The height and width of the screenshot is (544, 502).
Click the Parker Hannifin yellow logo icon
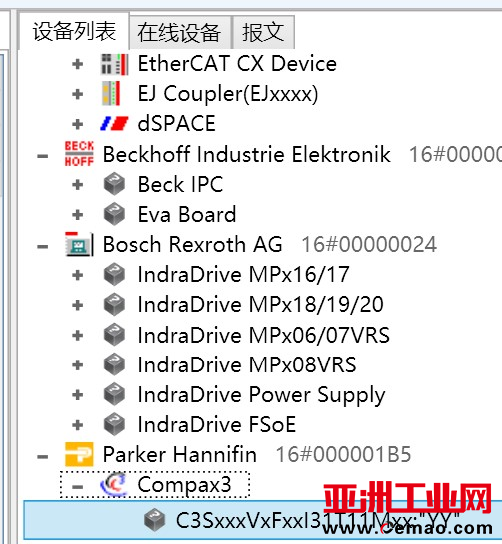coord(79,454)
